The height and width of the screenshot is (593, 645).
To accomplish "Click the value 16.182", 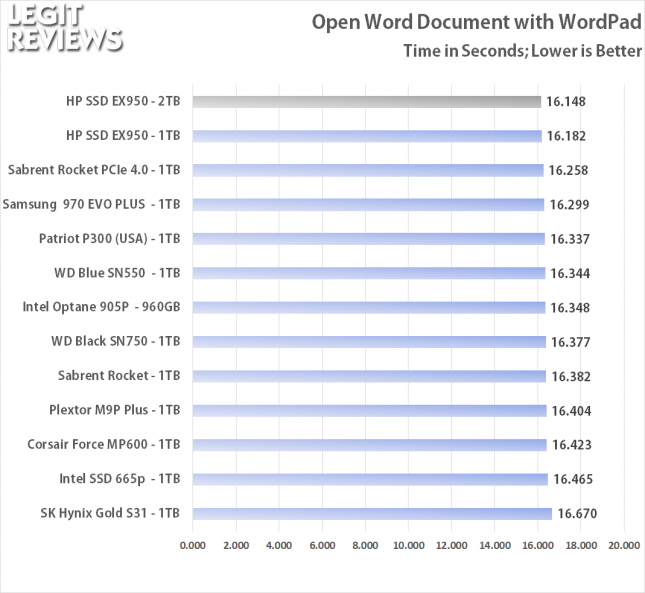I will [566, 136].
